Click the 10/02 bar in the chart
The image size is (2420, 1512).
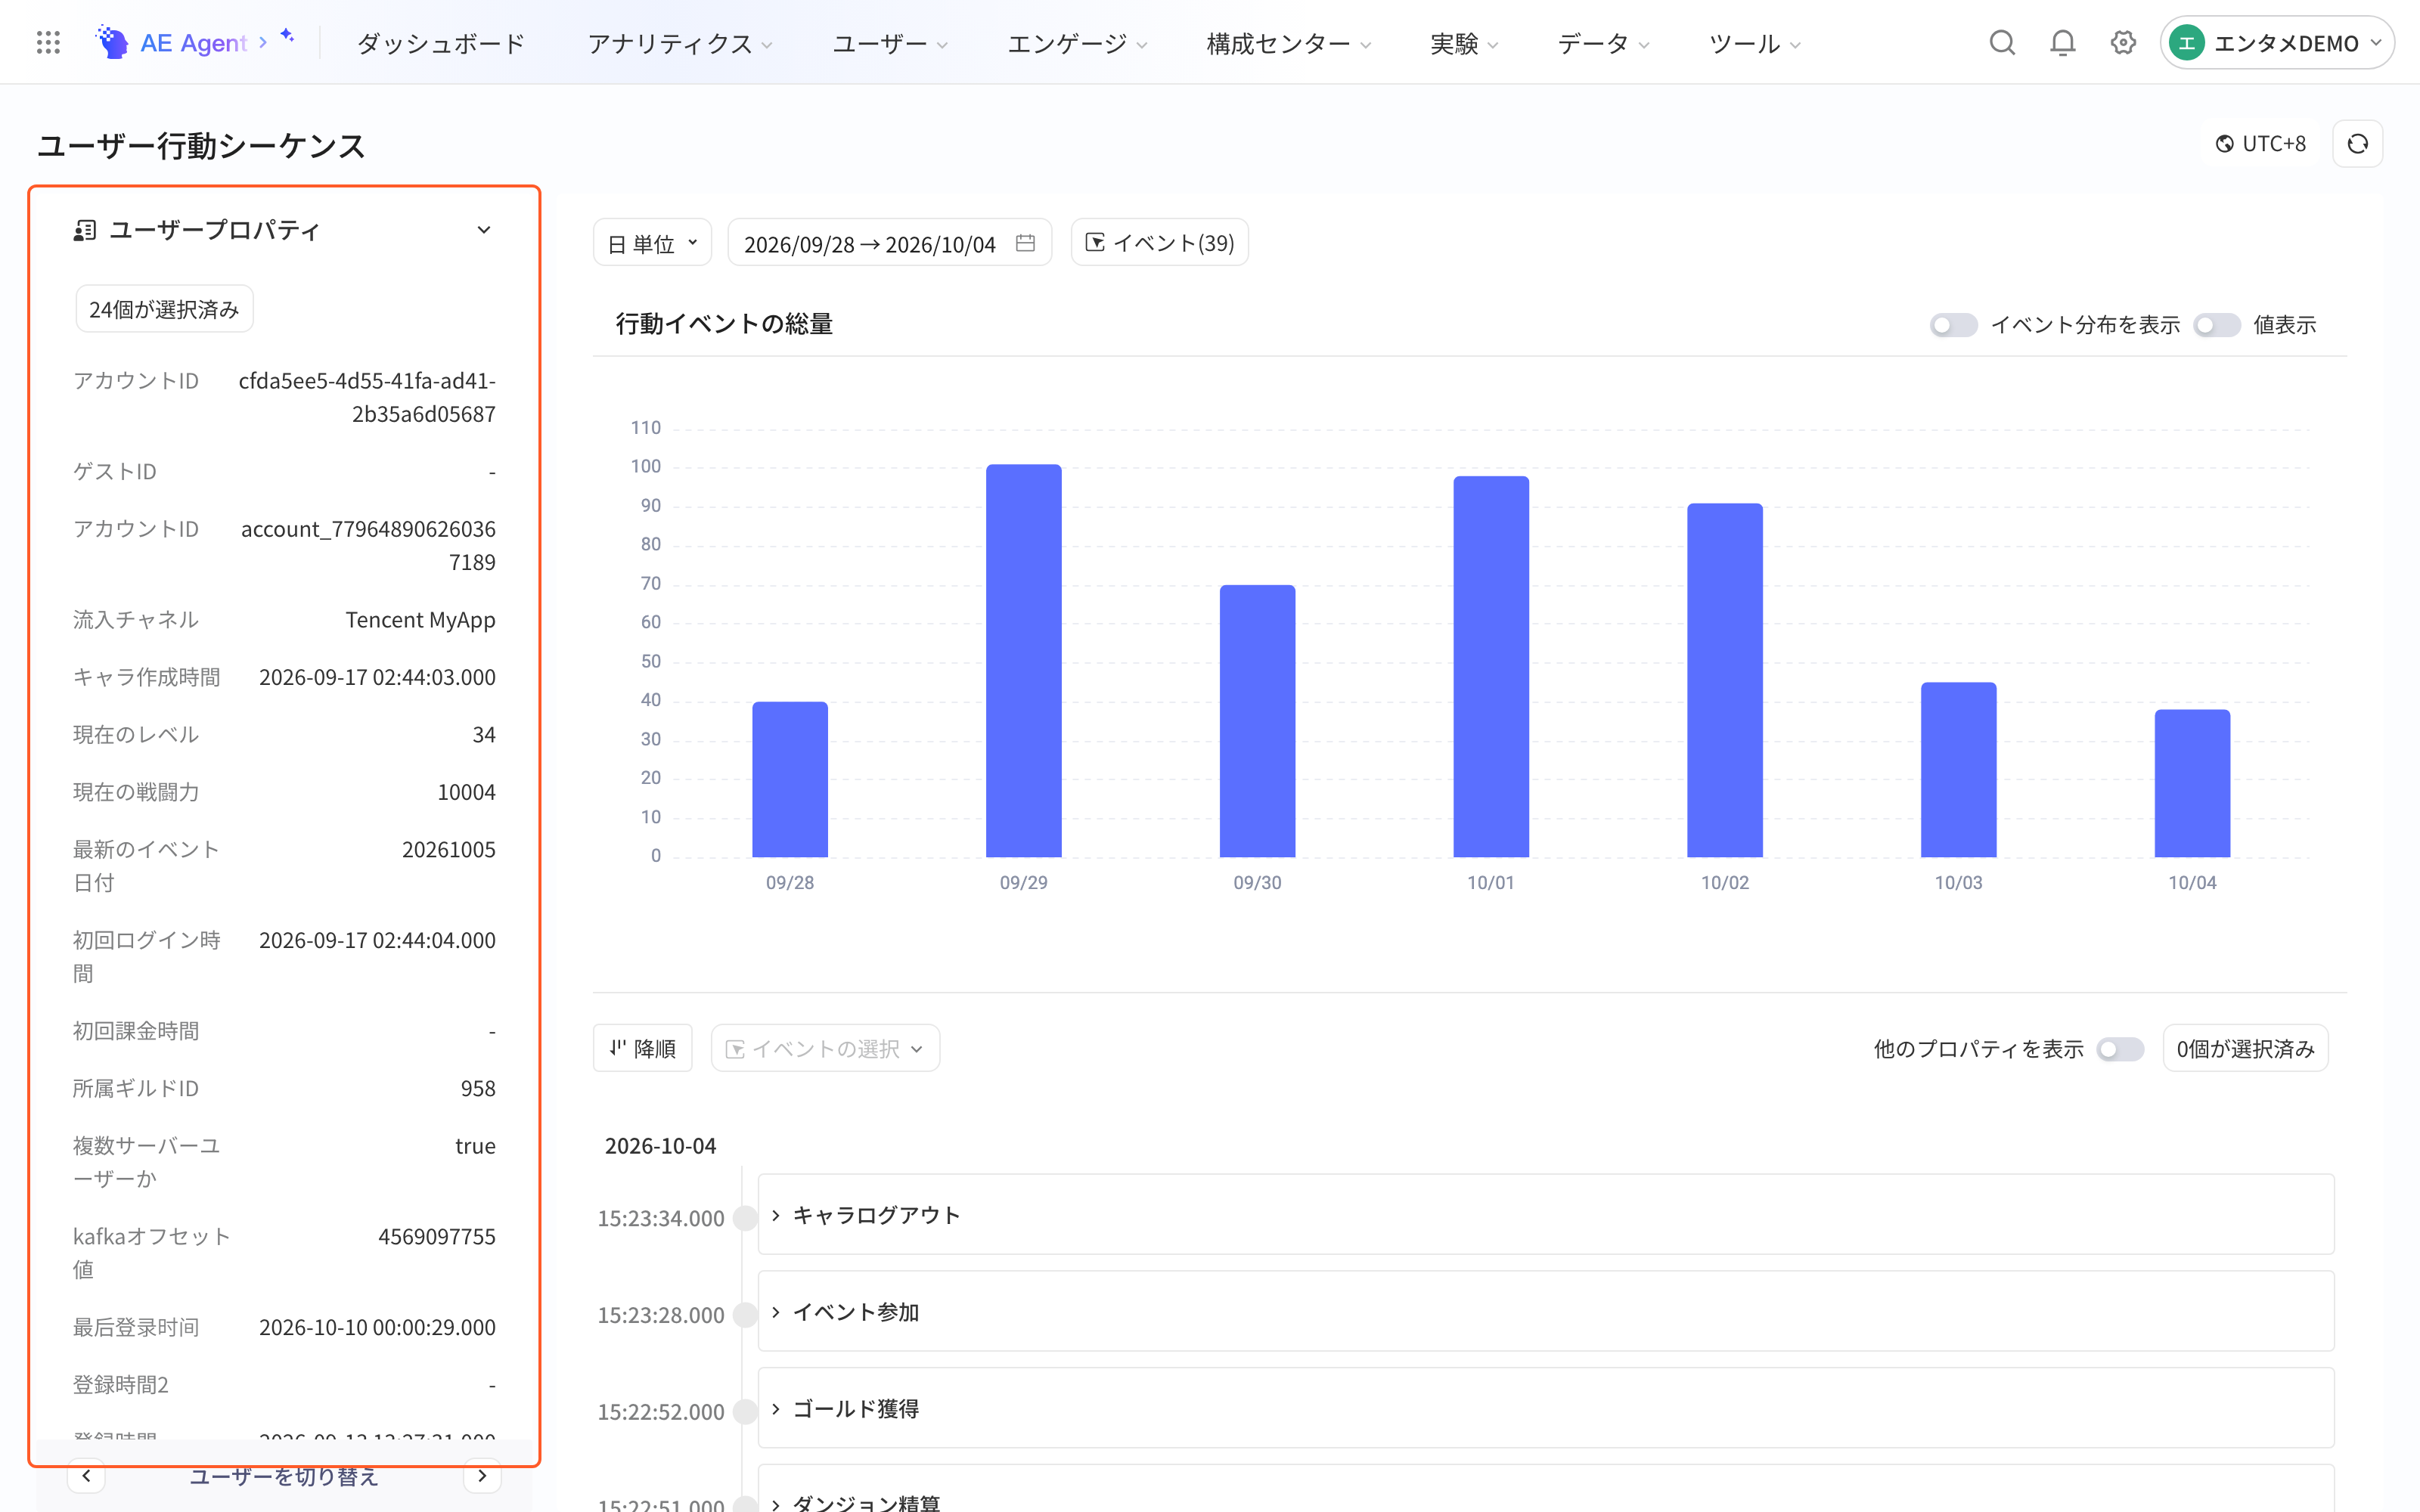1724,680
